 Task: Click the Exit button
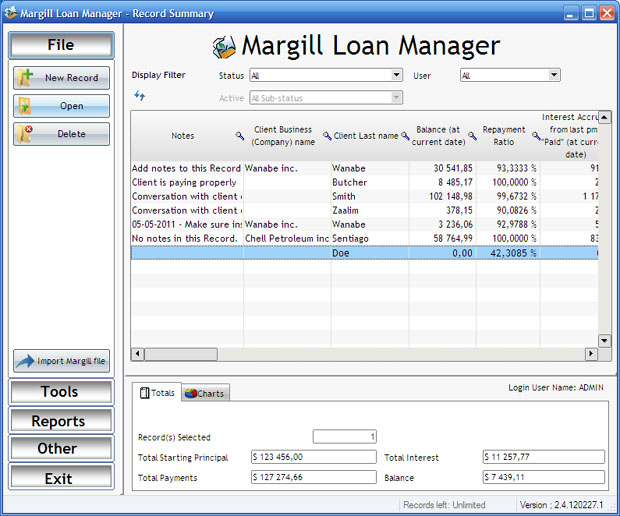click(x=61, y=478)
